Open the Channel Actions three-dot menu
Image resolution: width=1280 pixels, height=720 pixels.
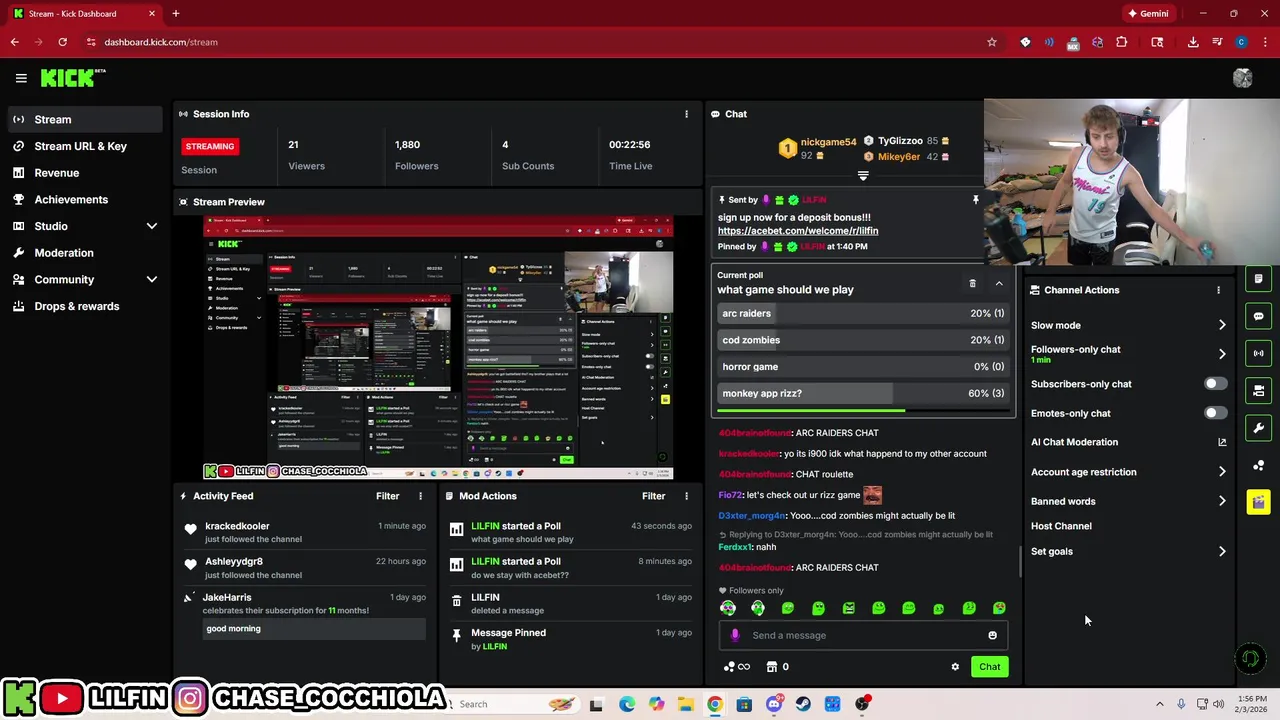pyautogui.click(x=1218, y=290)
